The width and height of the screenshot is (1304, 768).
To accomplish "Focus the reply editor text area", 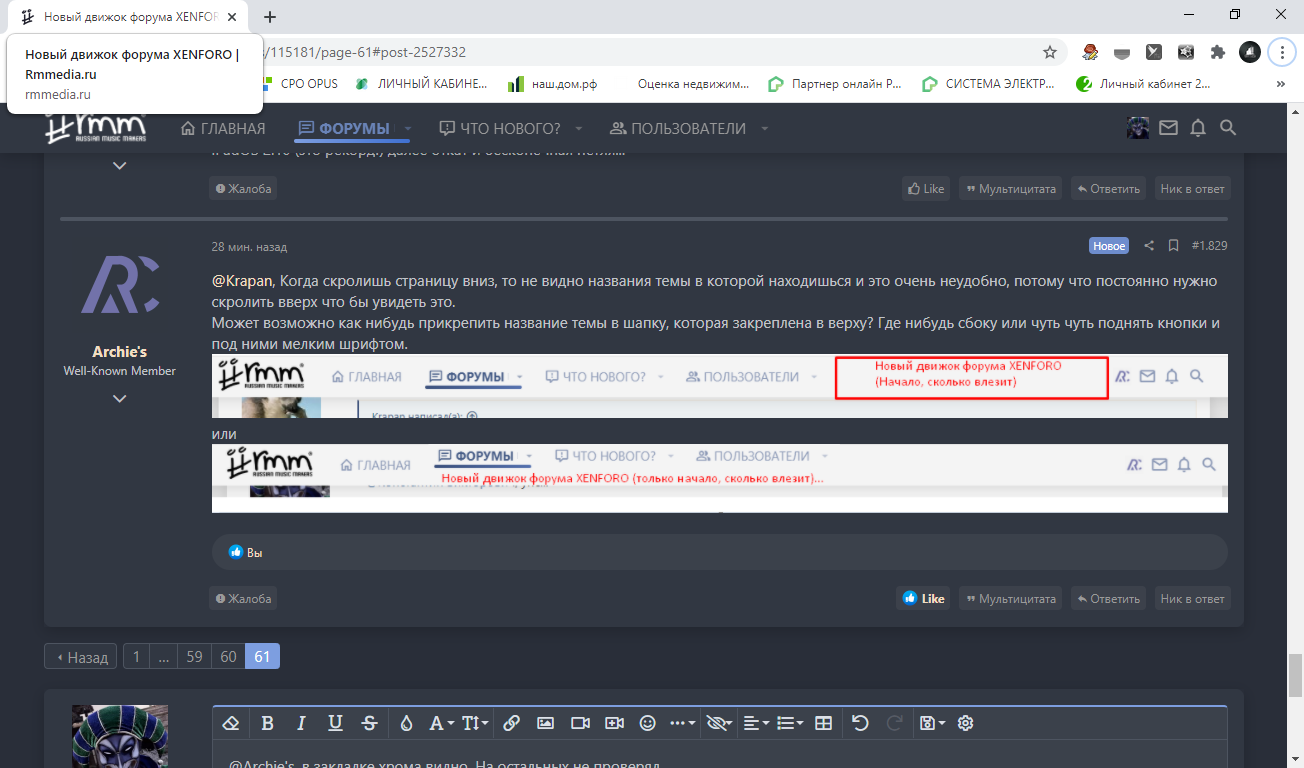I will pos(720,755).
